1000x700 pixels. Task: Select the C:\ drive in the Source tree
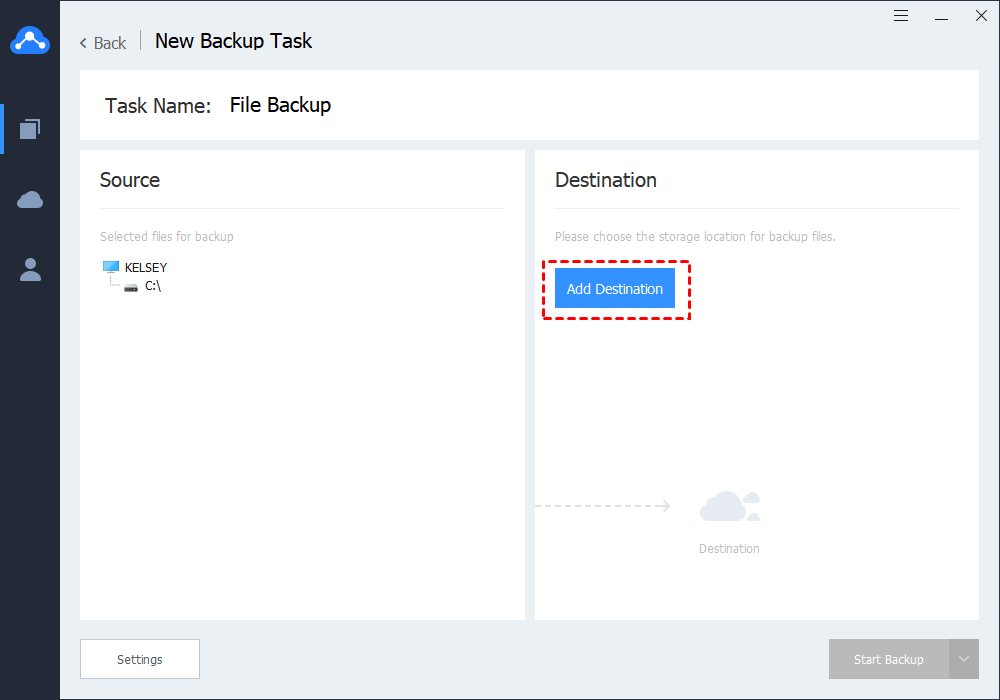tap(152, 286)
